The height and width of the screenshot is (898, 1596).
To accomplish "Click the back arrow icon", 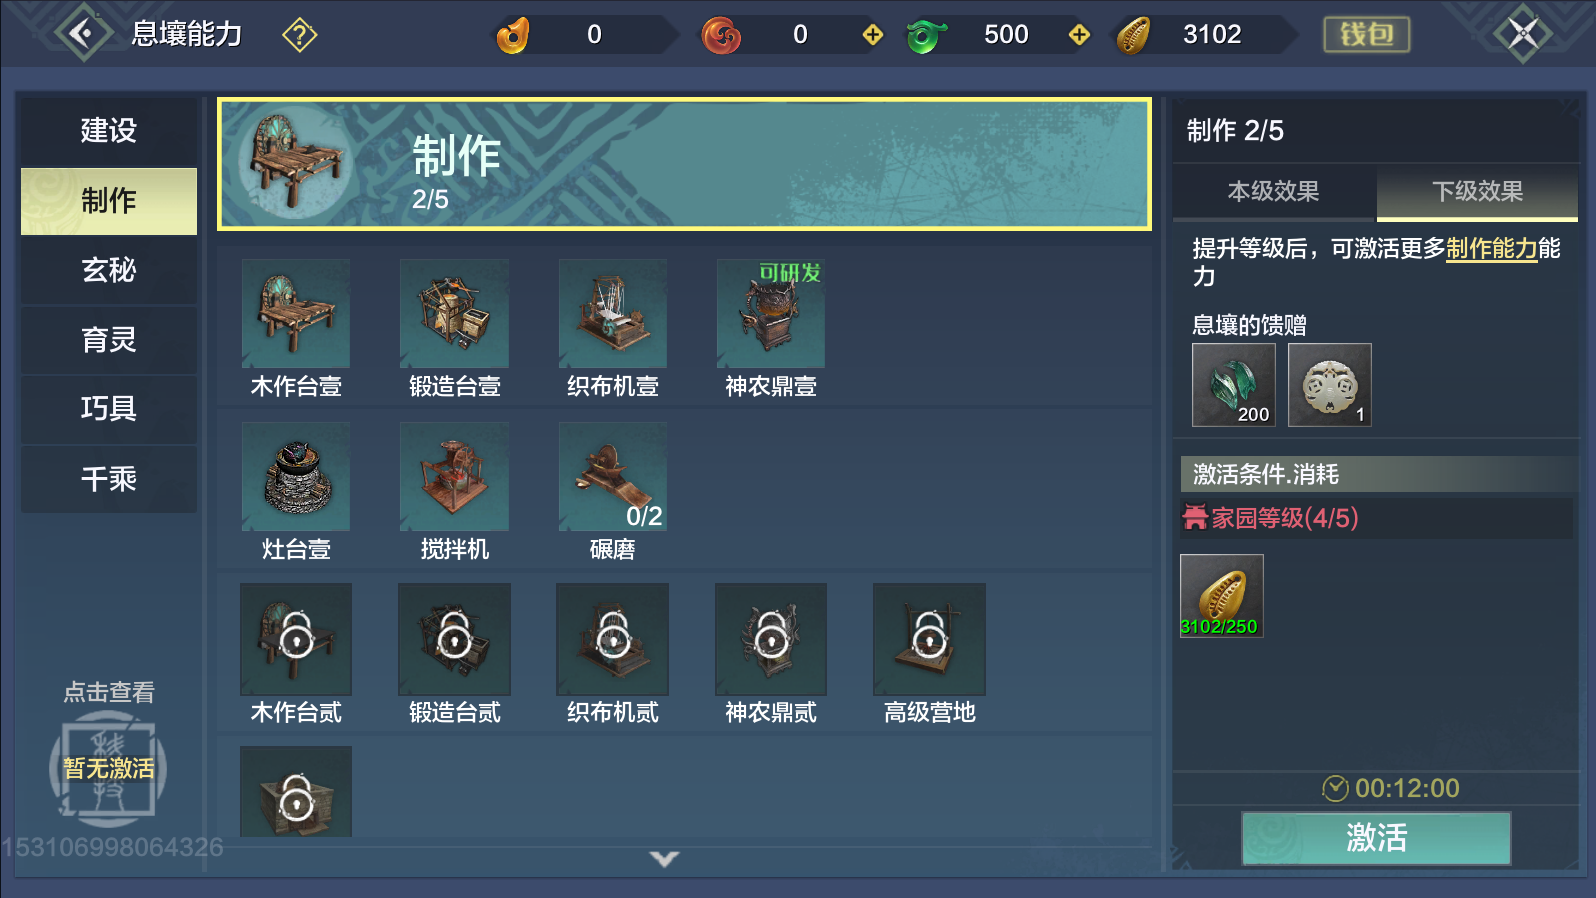I will pyautogui.click(x=82, y=34).
